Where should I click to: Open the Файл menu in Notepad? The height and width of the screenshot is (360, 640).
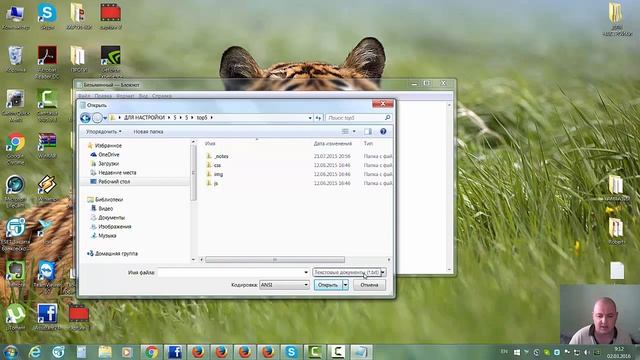coord(84,96)
